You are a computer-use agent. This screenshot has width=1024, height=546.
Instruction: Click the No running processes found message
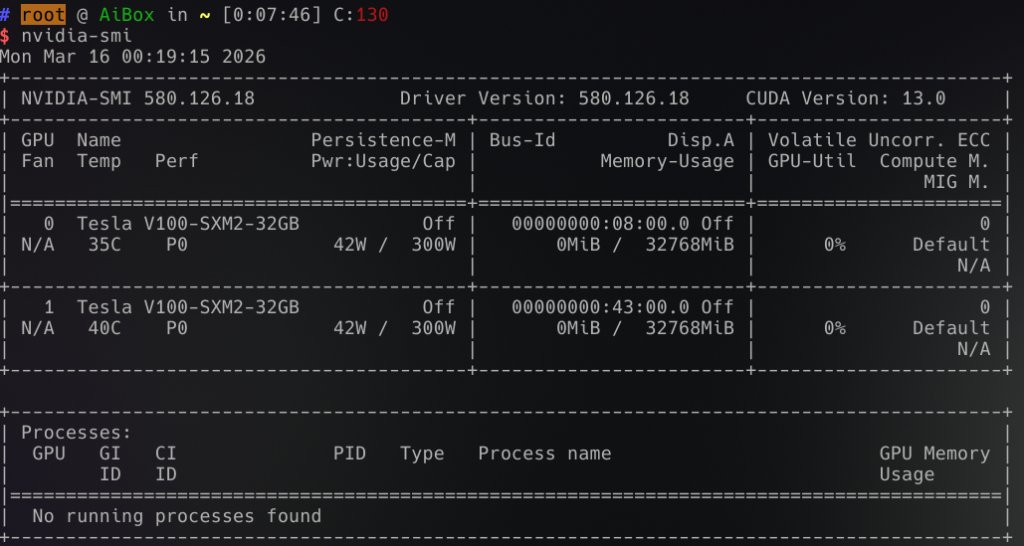tap(177, 516)
